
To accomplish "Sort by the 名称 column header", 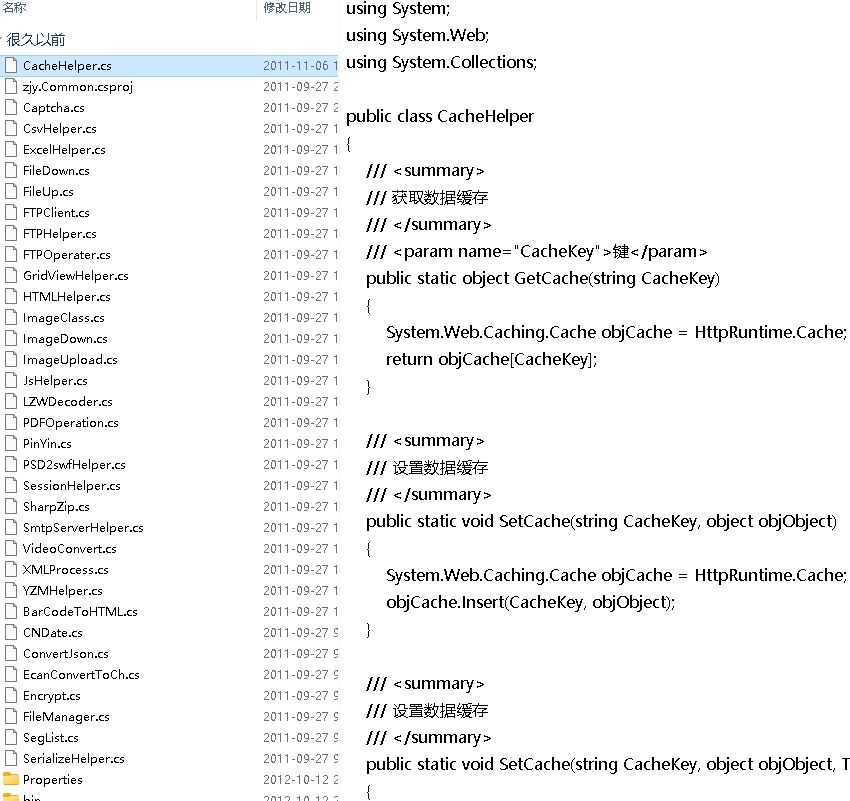I will click(x=14, y=8).
